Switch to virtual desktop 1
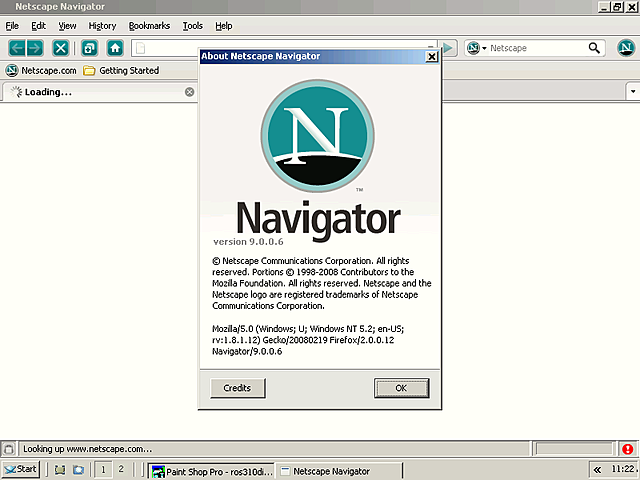Viewport: 640px width, 480px height. click(x=103, y=470)
